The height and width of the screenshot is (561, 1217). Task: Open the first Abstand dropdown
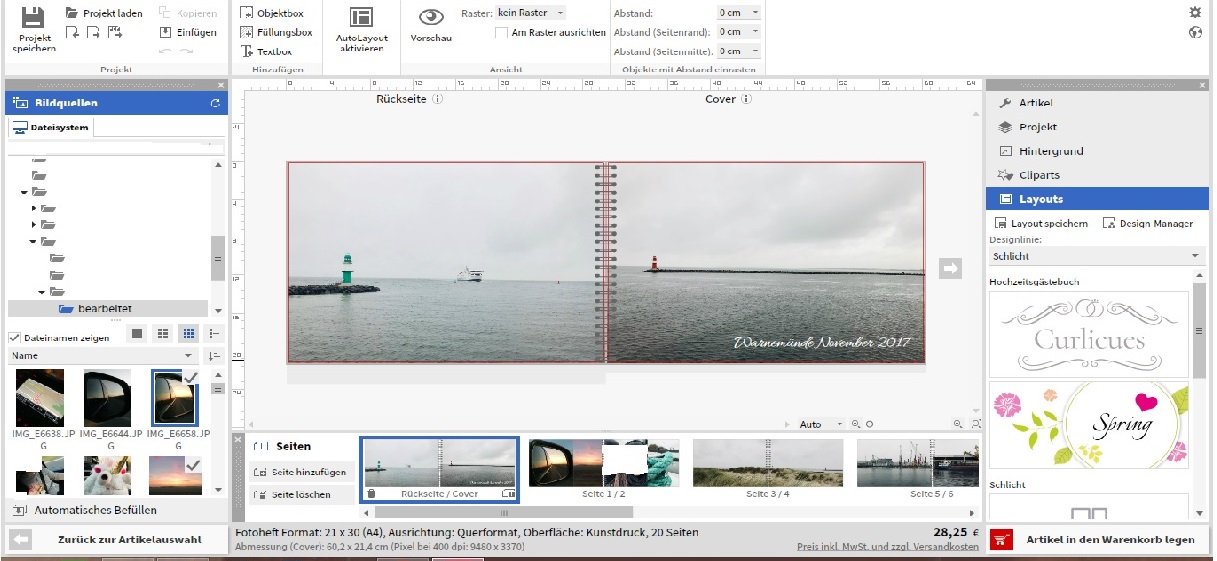tap(739, 13)
